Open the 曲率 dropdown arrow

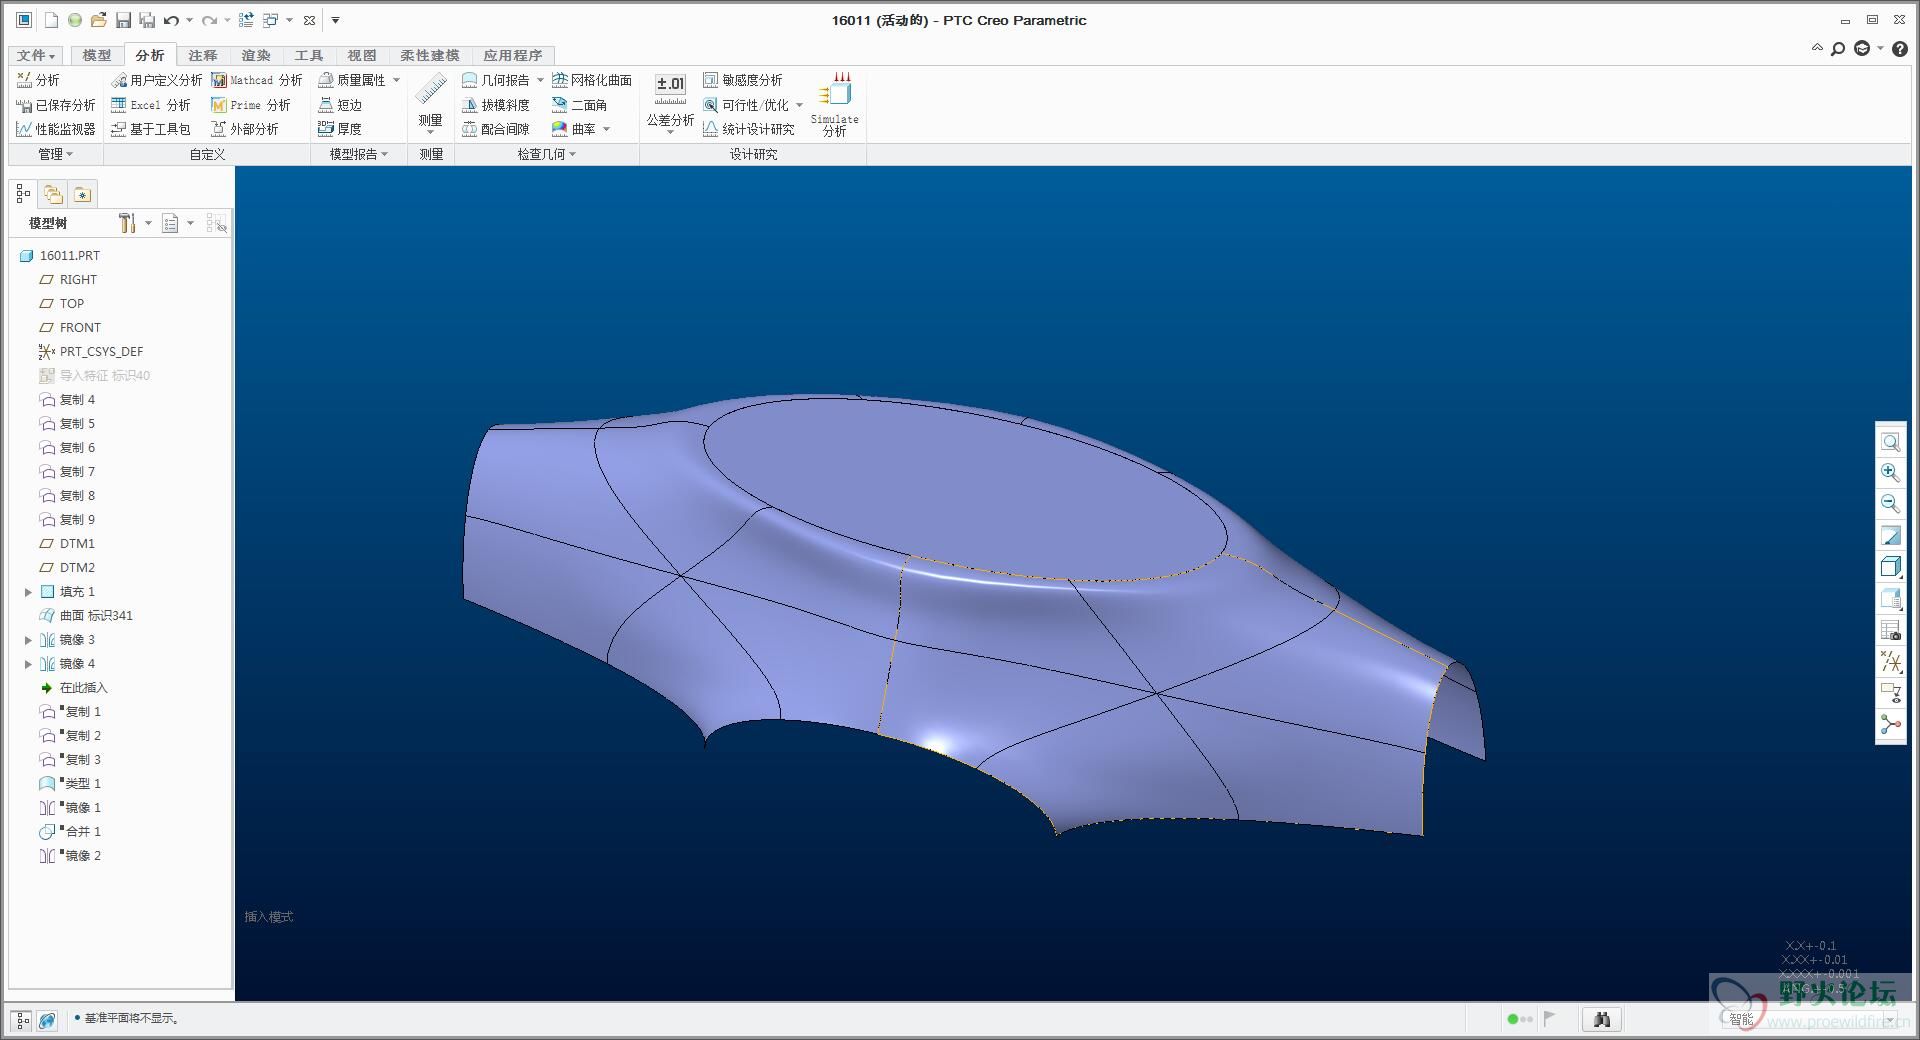tap(606, 129)
